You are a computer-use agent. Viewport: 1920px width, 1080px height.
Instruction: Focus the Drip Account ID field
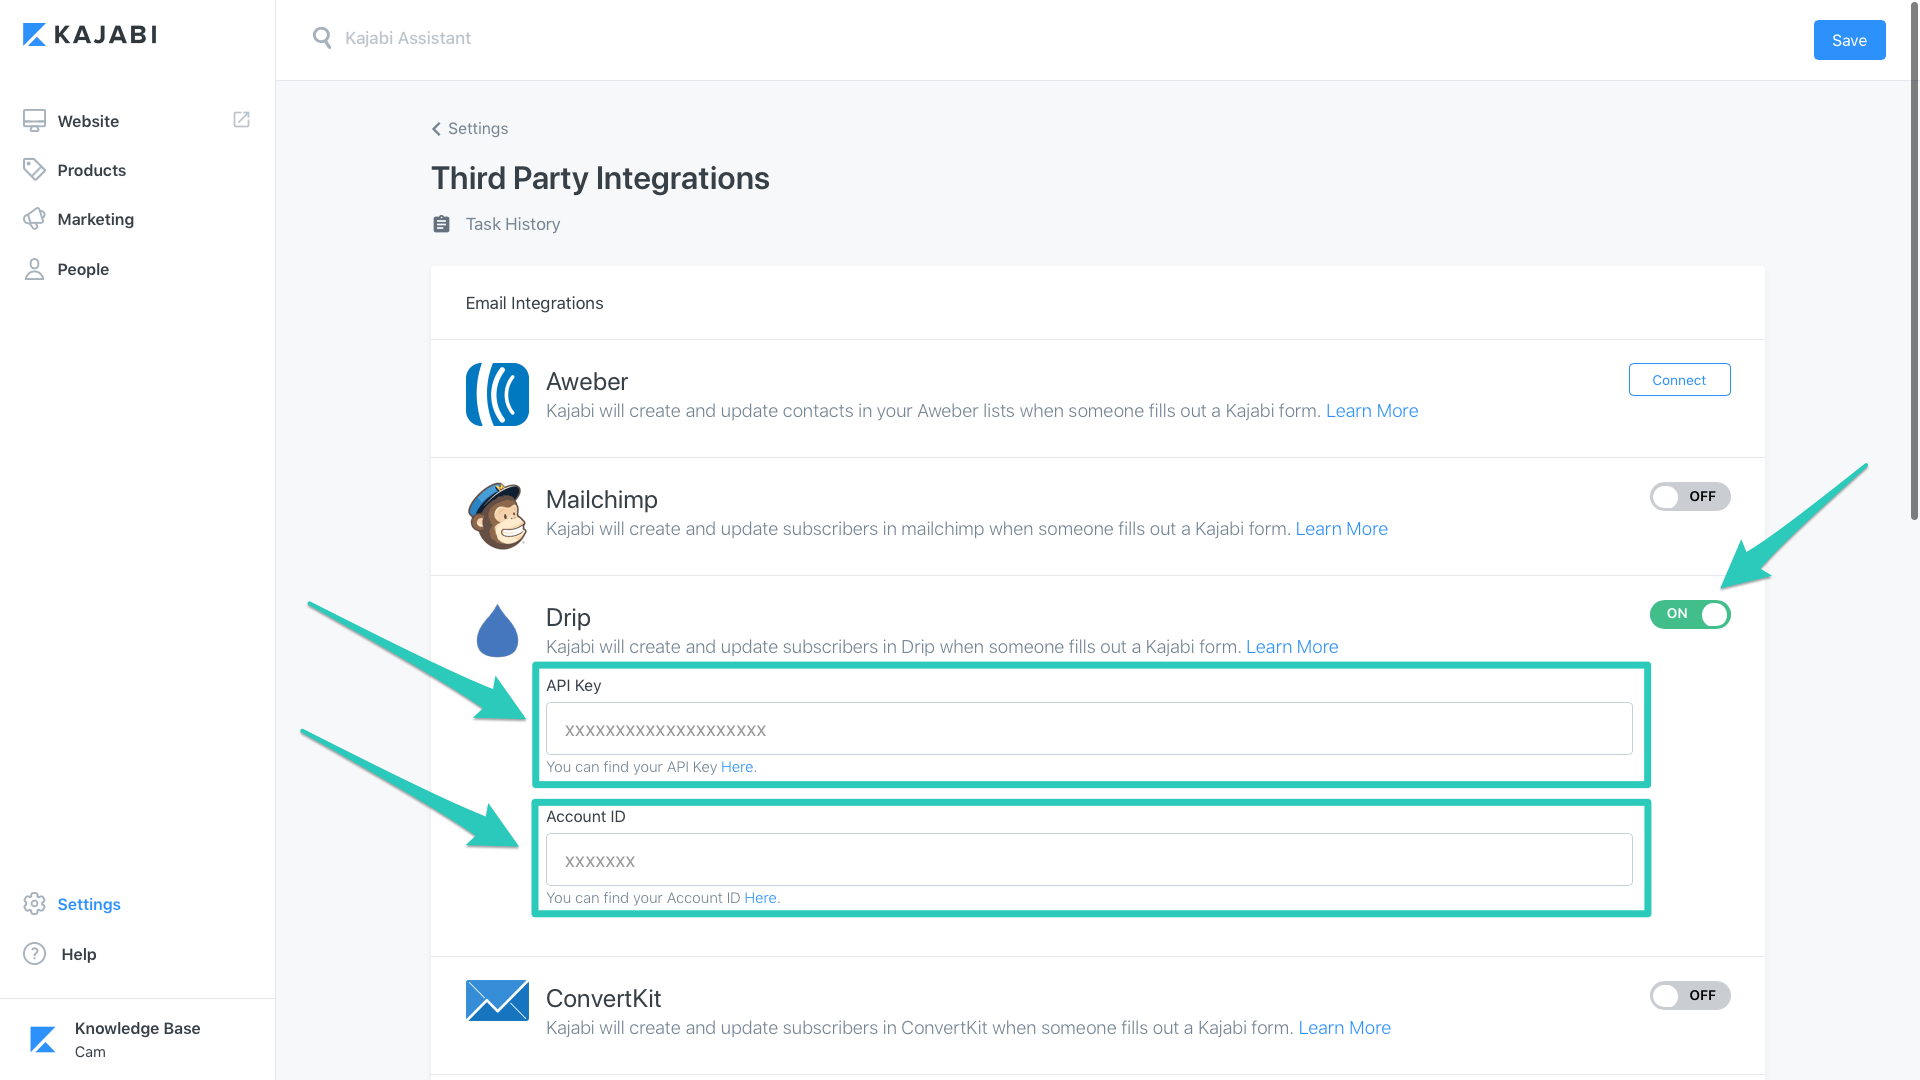click(1089, 860)
